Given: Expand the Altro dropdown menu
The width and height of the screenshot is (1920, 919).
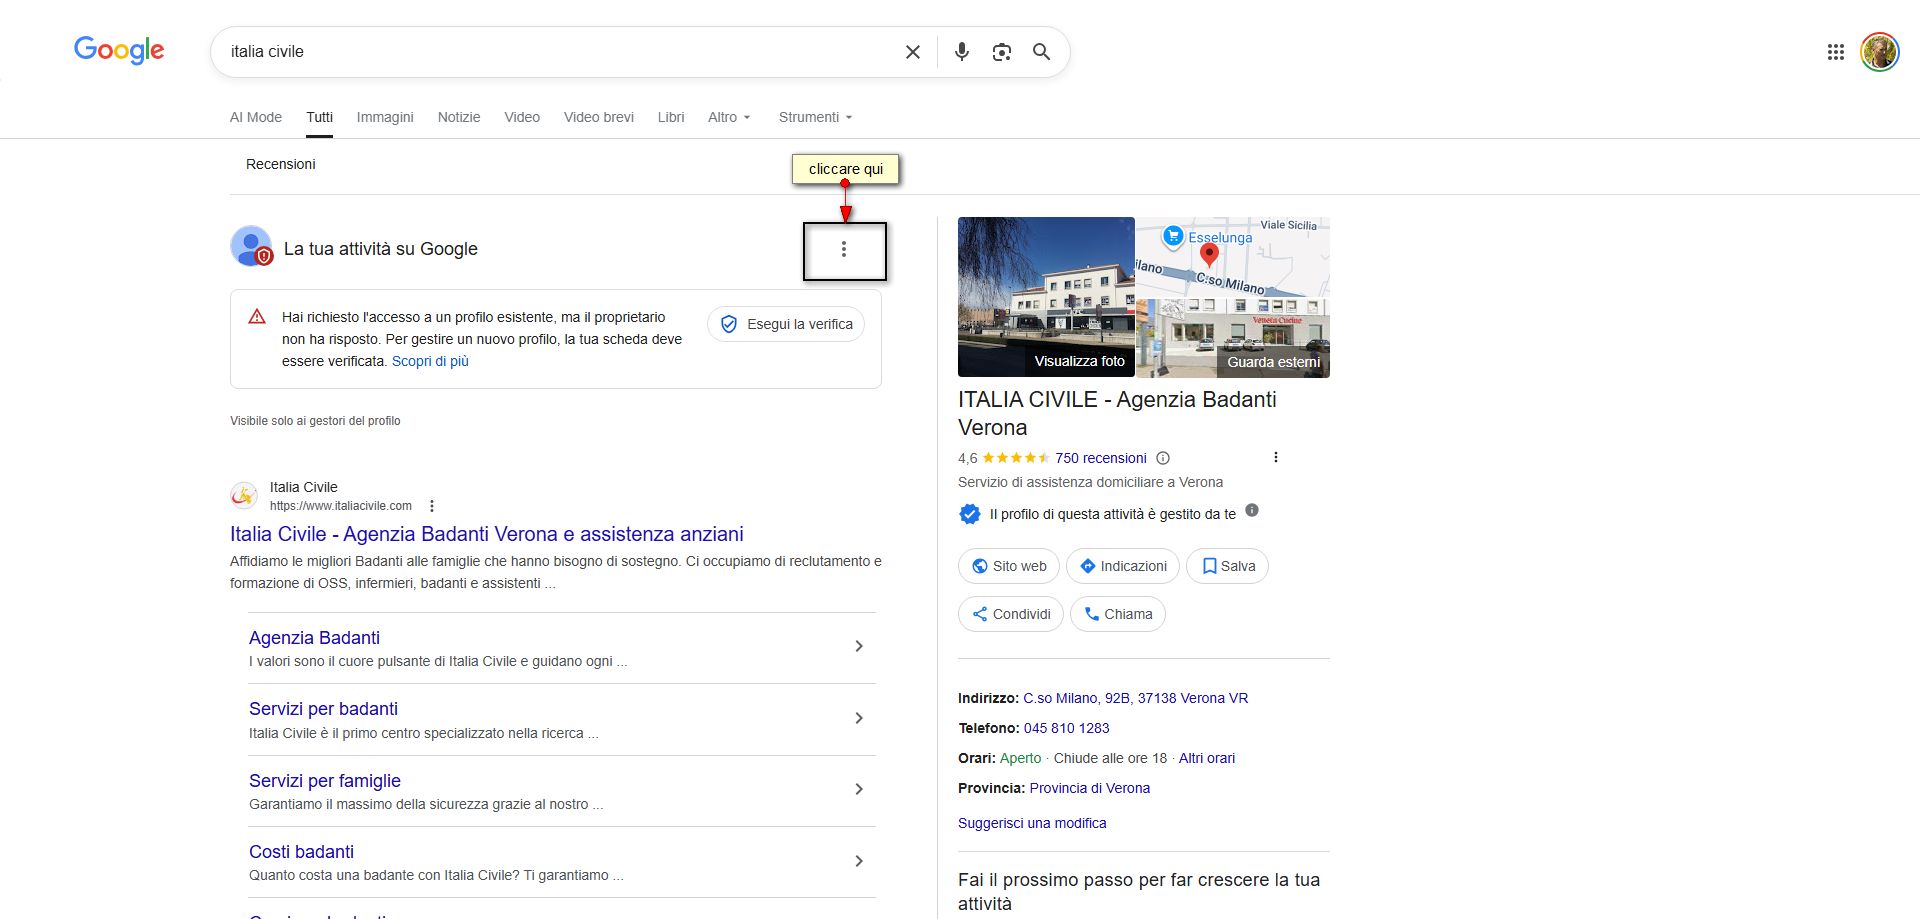Looking at the screenshot, I should pos(728,117).
